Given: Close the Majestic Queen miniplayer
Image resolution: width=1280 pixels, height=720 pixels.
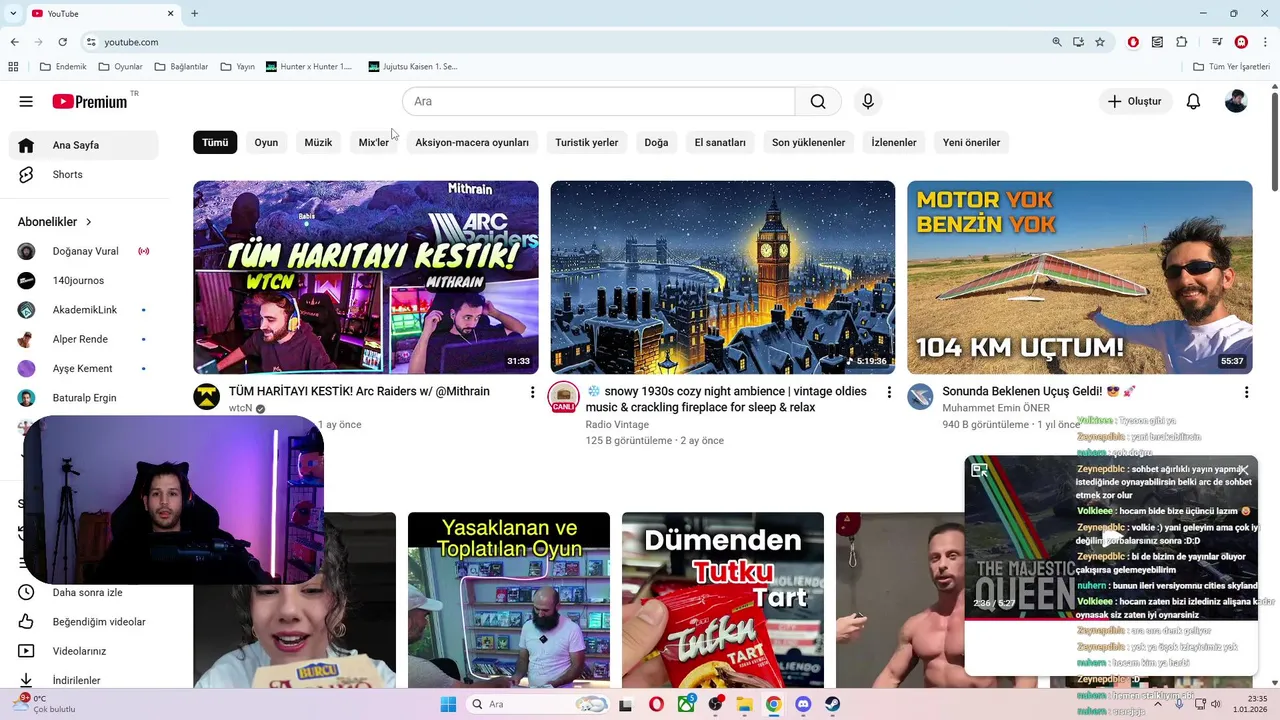Looking at the screenshot, I should coord(1243,470).
